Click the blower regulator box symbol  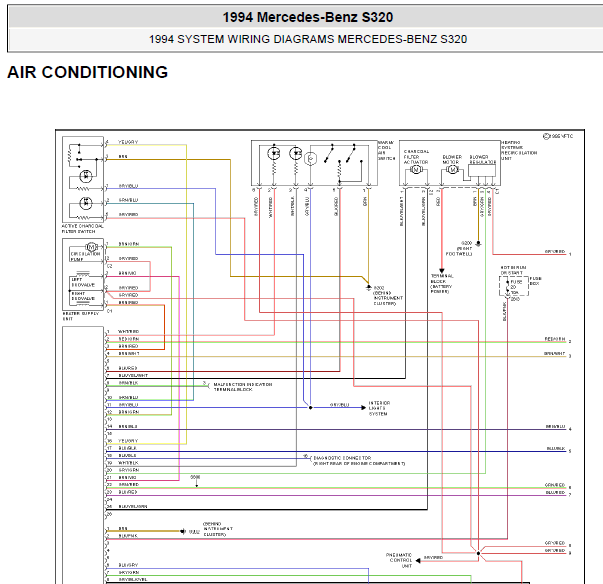click(482, 171)
